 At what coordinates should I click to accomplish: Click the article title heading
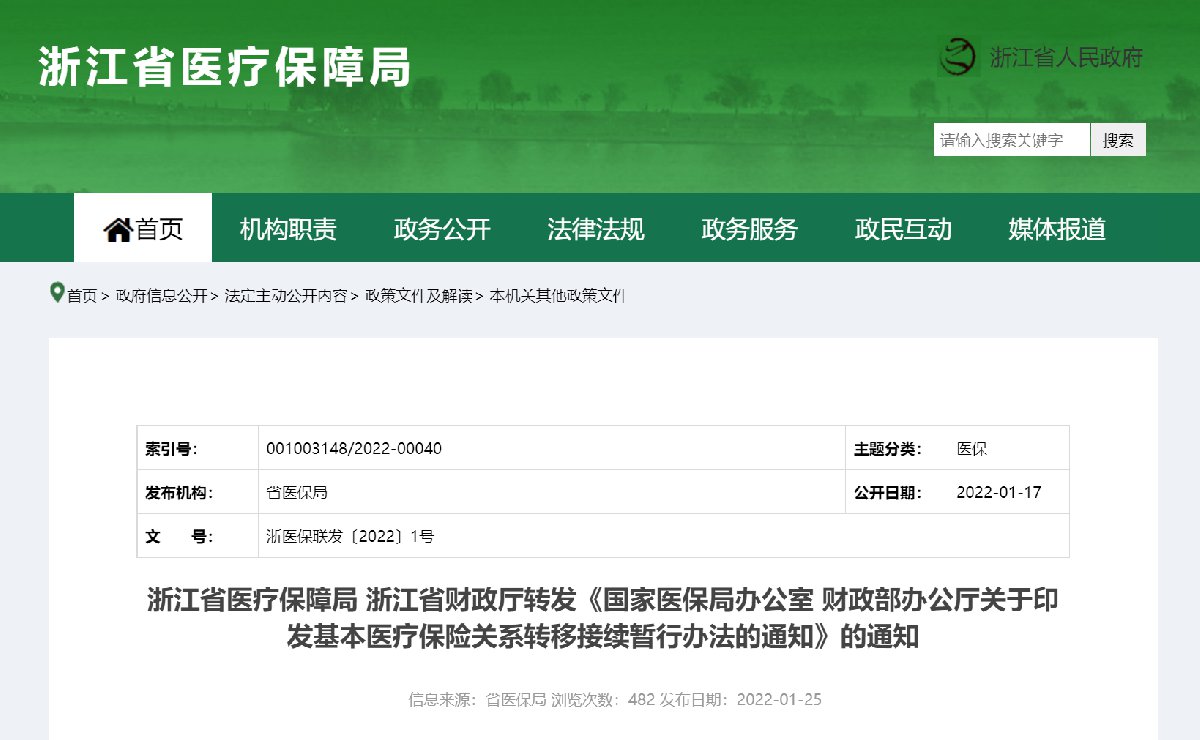coord(602,618)
